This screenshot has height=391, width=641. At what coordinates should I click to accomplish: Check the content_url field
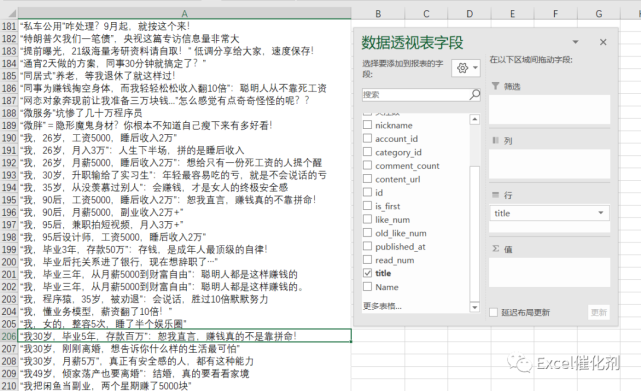tap(368, 179)
